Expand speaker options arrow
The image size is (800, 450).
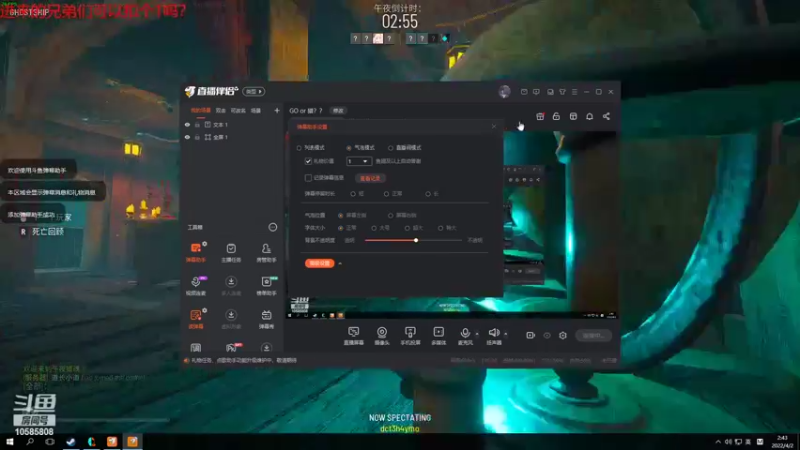click(x=506, y=334)
